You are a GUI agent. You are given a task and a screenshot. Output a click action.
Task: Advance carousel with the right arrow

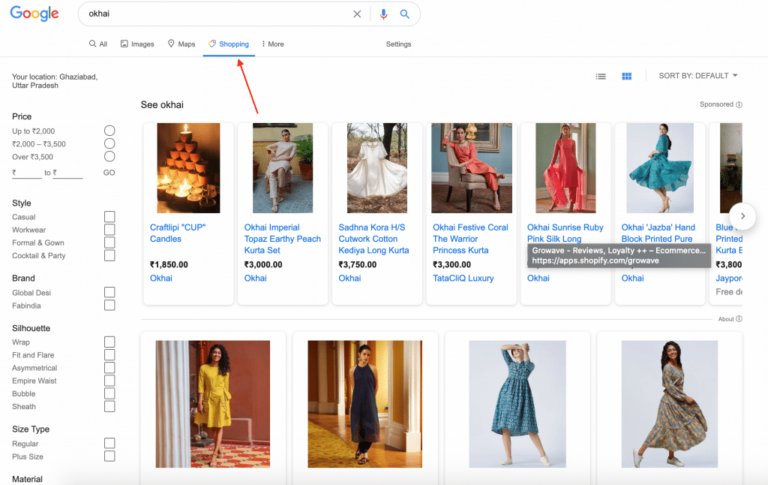click(x=743, y=216)
